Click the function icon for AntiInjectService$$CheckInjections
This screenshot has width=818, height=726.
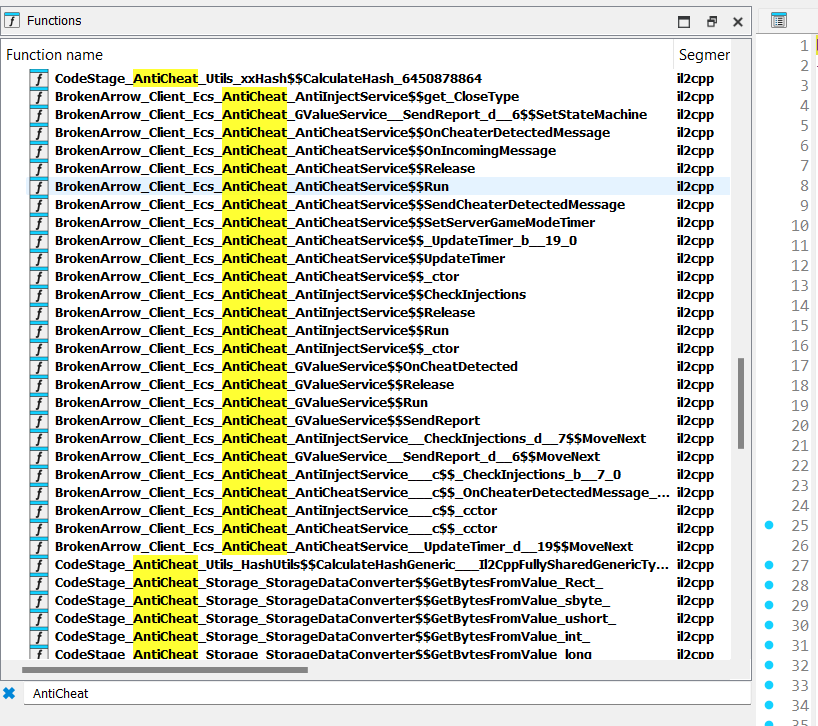coord(39,295)
